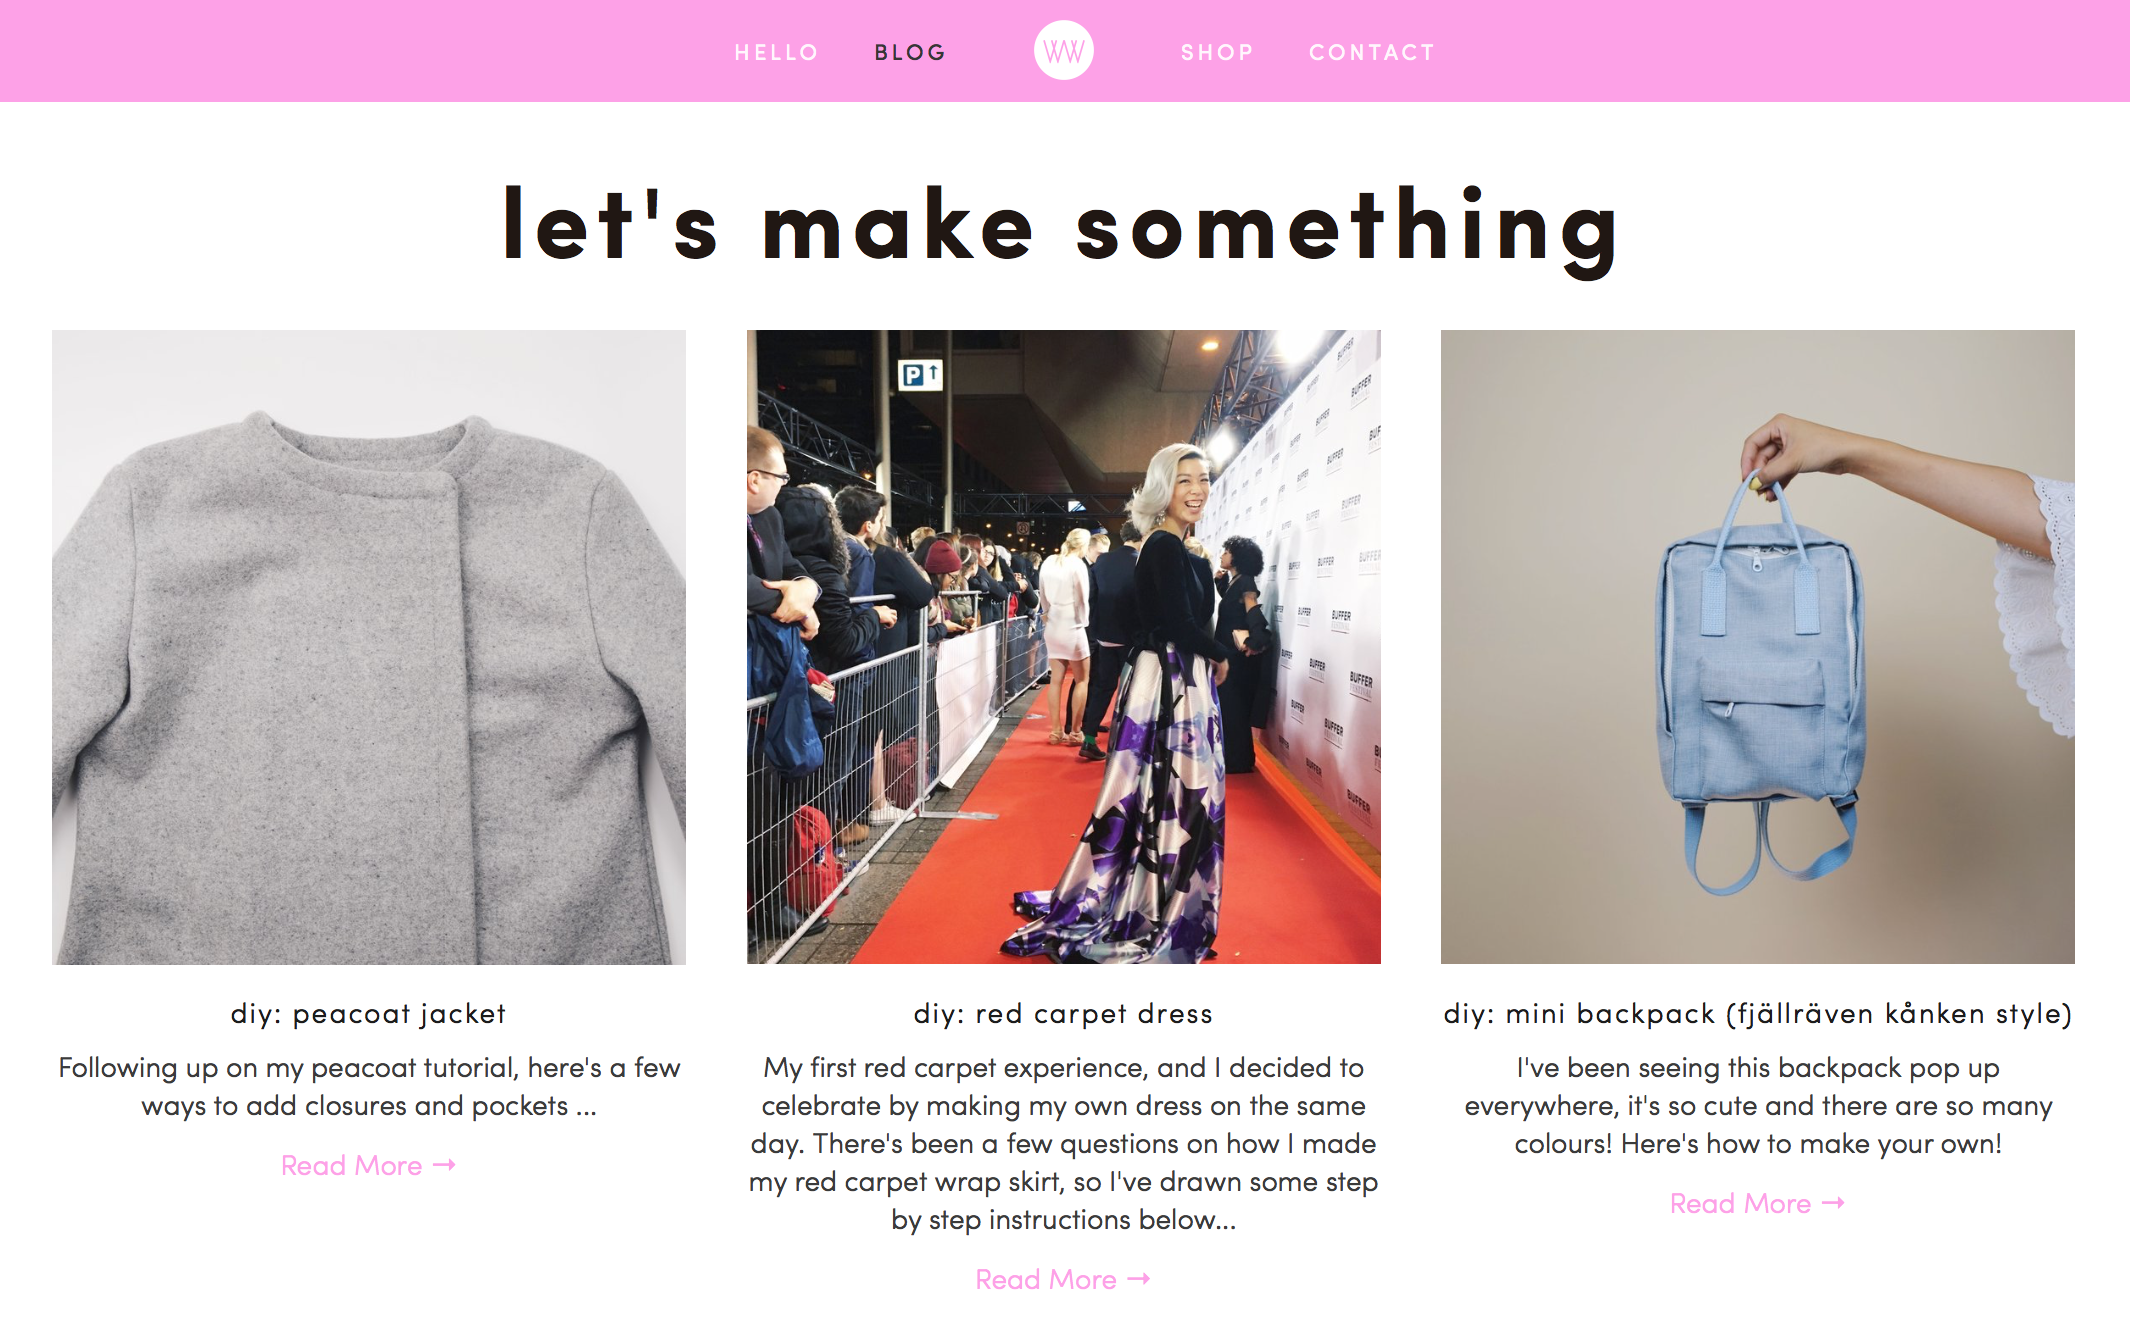The width and height of the screenshot is (2130, 1342).
Task: Click the 'diy: mini backpack' title
Action: pos(1758,1014)
